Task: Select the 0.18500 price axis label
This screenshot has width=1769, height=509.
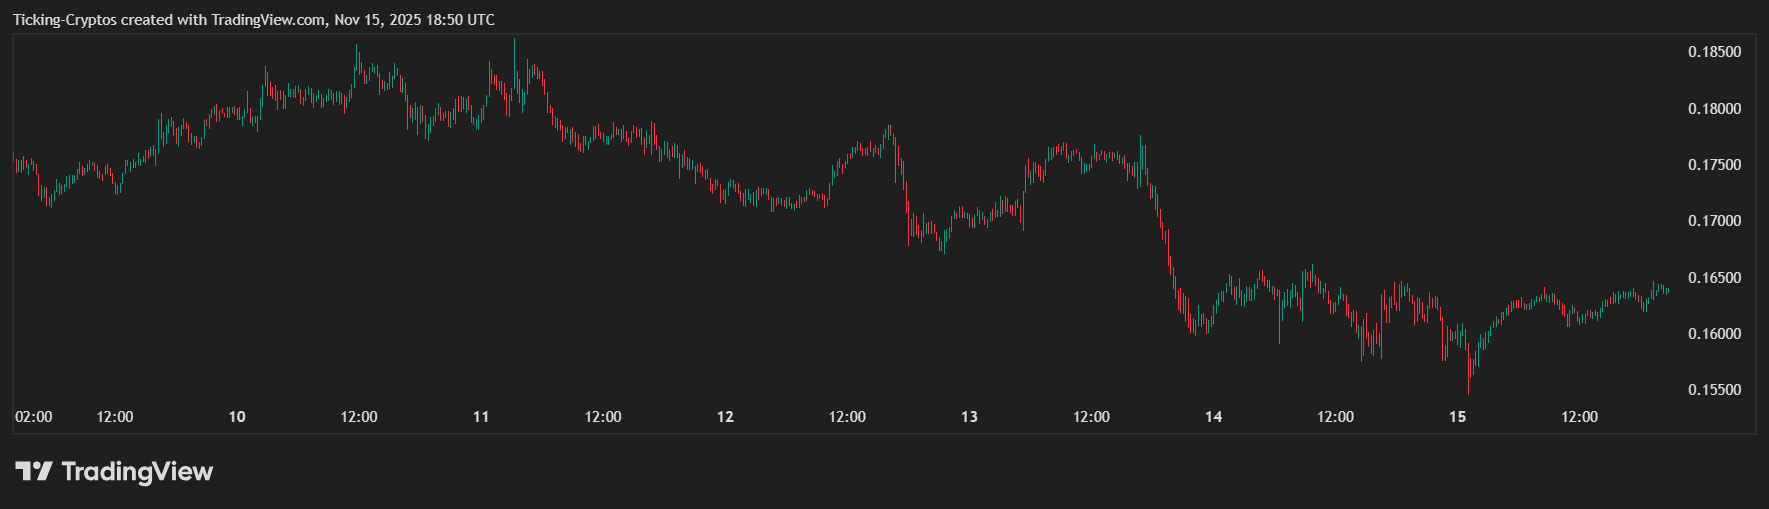Action: (x=1714, y=52)
